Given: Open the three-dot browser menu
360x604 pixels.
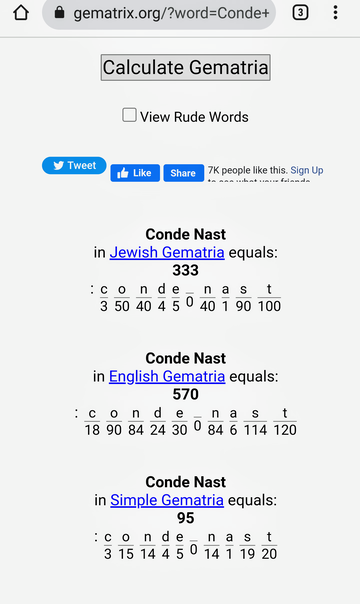Looking at the screenshot, I should click(335, 13).
